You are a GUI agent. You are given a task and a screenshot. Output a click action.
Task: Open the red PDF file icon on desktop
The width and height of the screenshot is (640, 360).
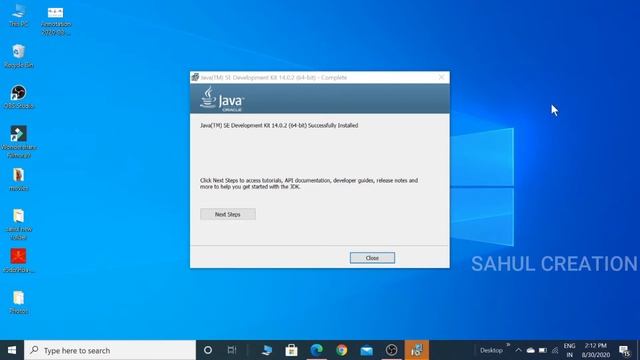tap(18, 261)
